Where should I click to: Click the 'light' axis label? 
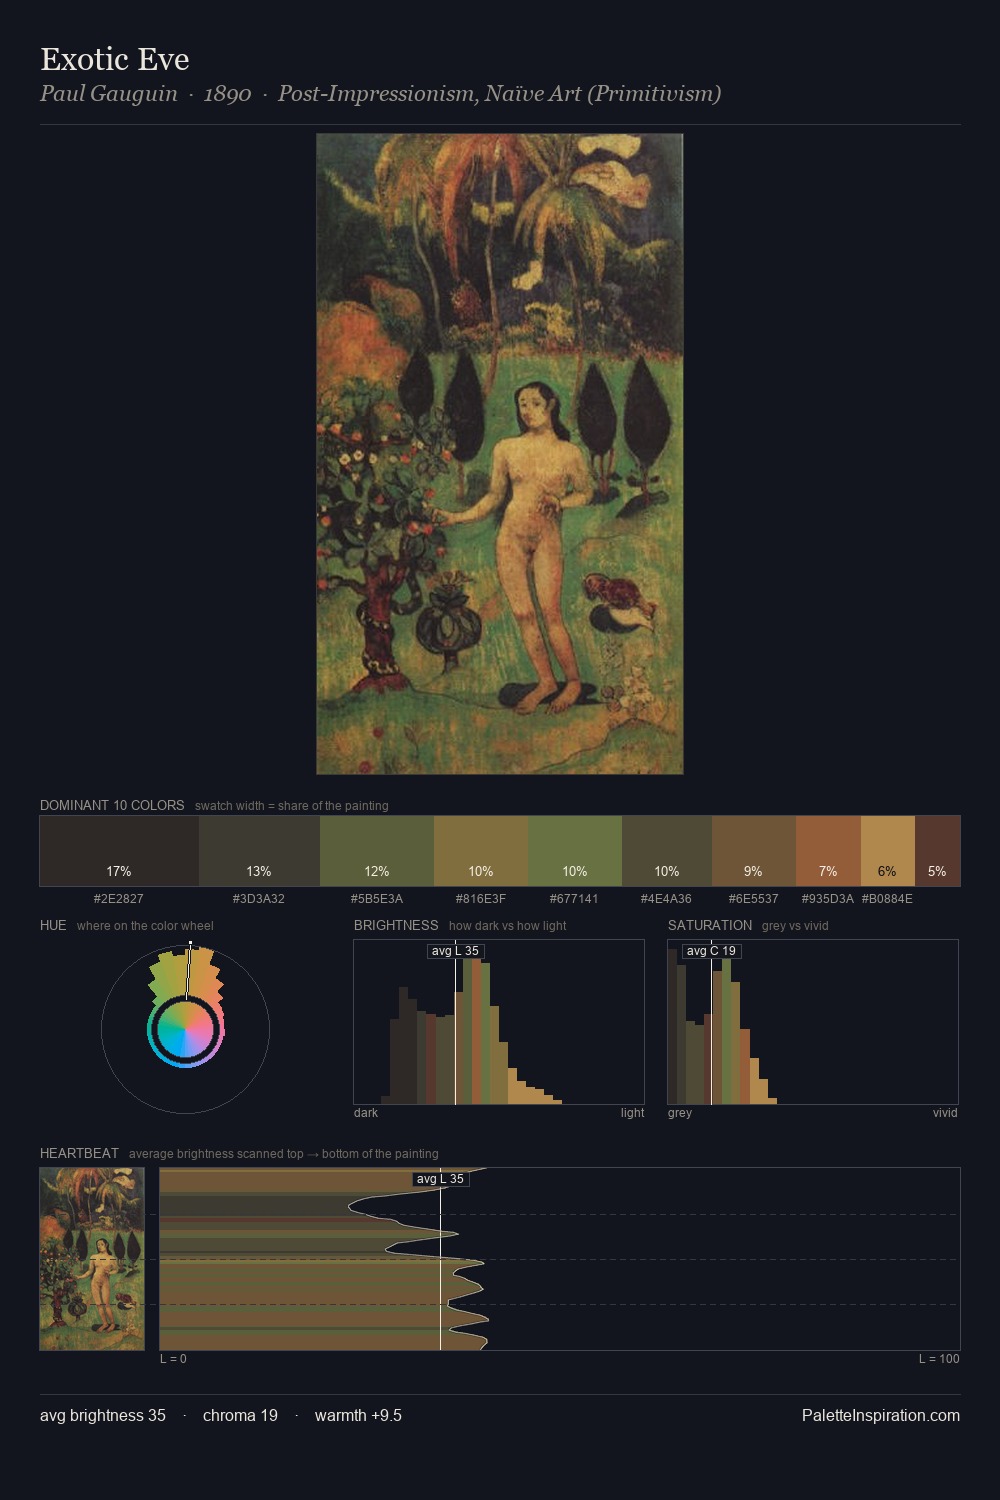pos(632,1113)
